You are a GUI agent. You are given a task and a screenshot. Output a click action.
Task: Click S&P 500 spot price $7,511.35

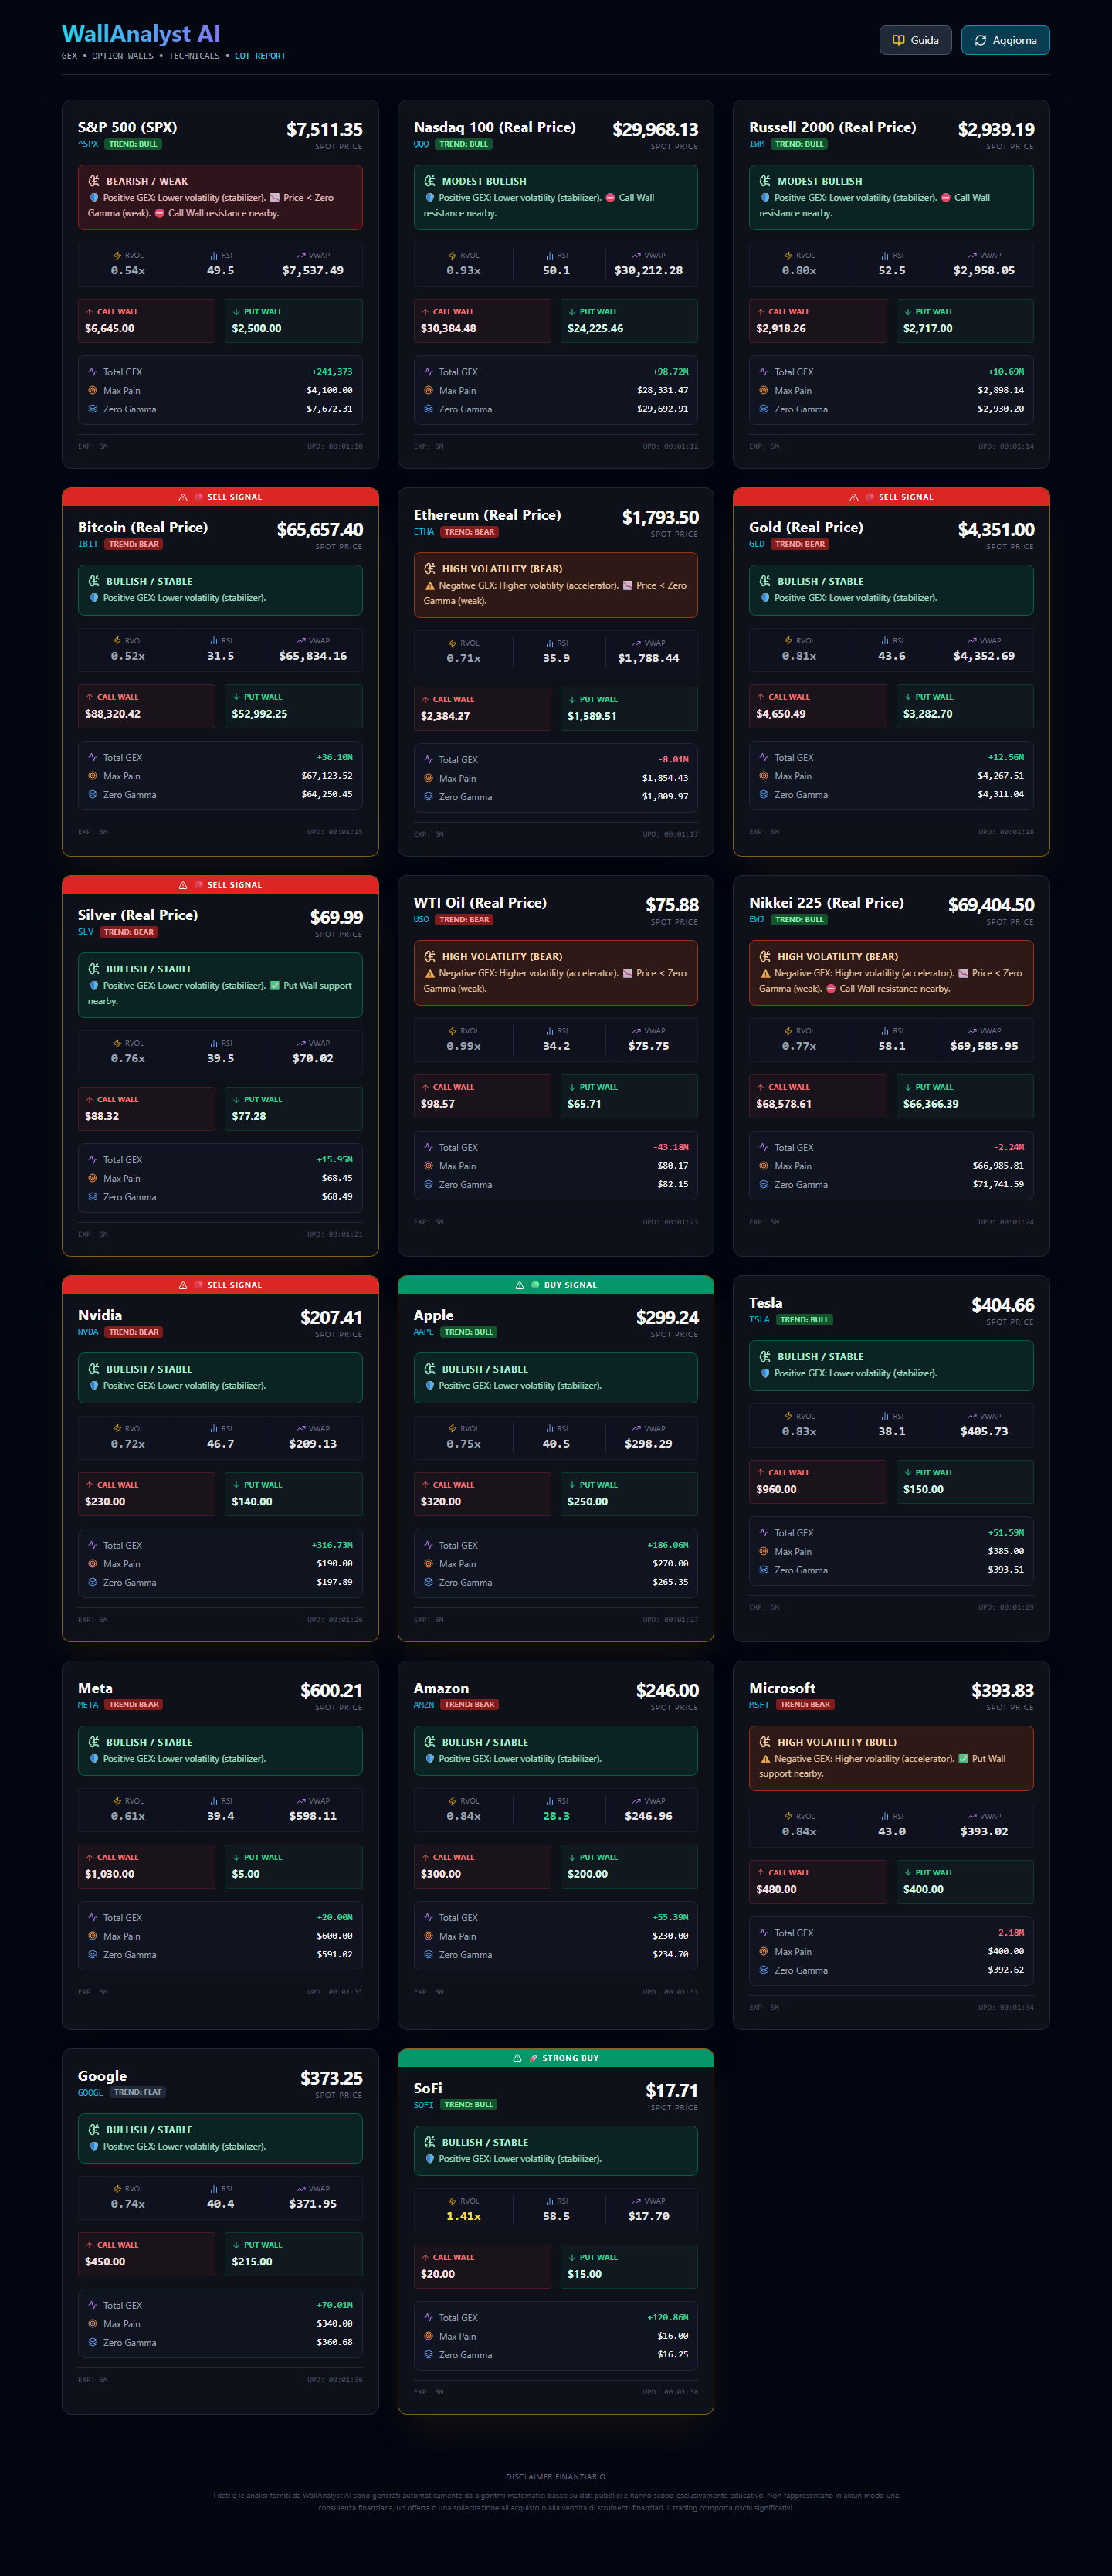(x=324, y=130)
